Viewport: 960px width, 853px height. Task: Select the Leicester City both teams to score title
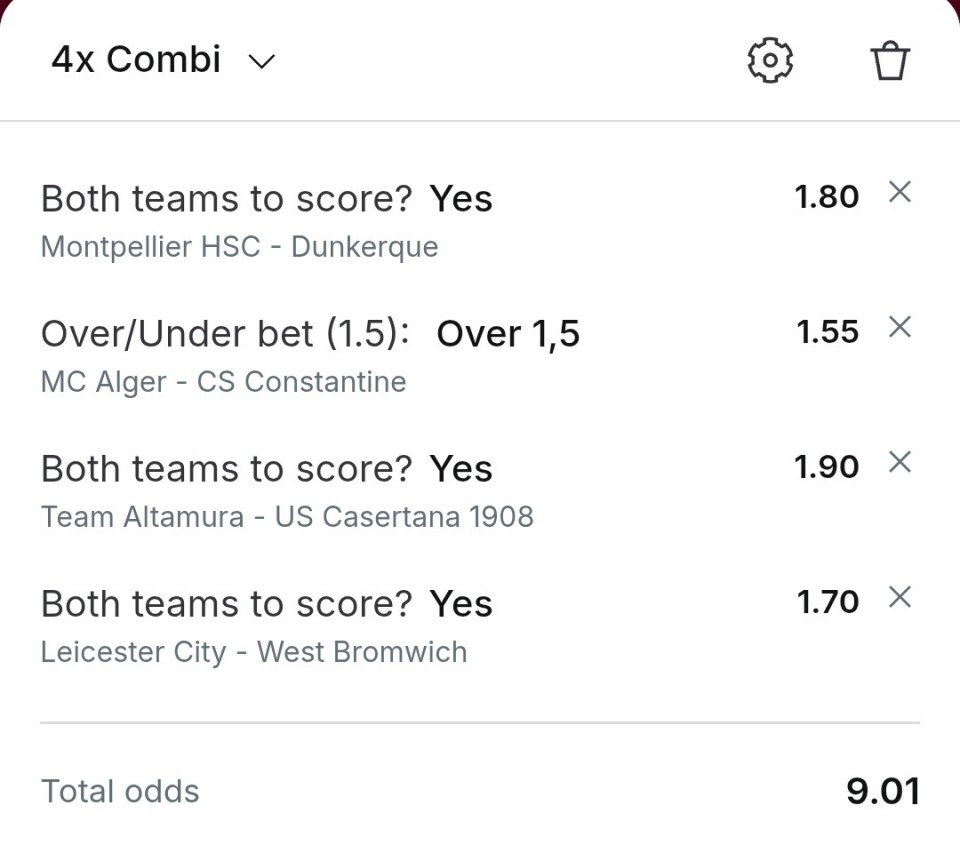click(x=266, y=604)
